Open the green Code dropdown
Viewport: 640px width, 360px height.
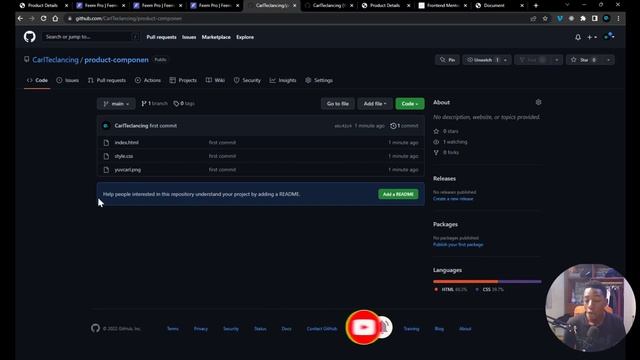pyautogui.click(x=410, y=104)
